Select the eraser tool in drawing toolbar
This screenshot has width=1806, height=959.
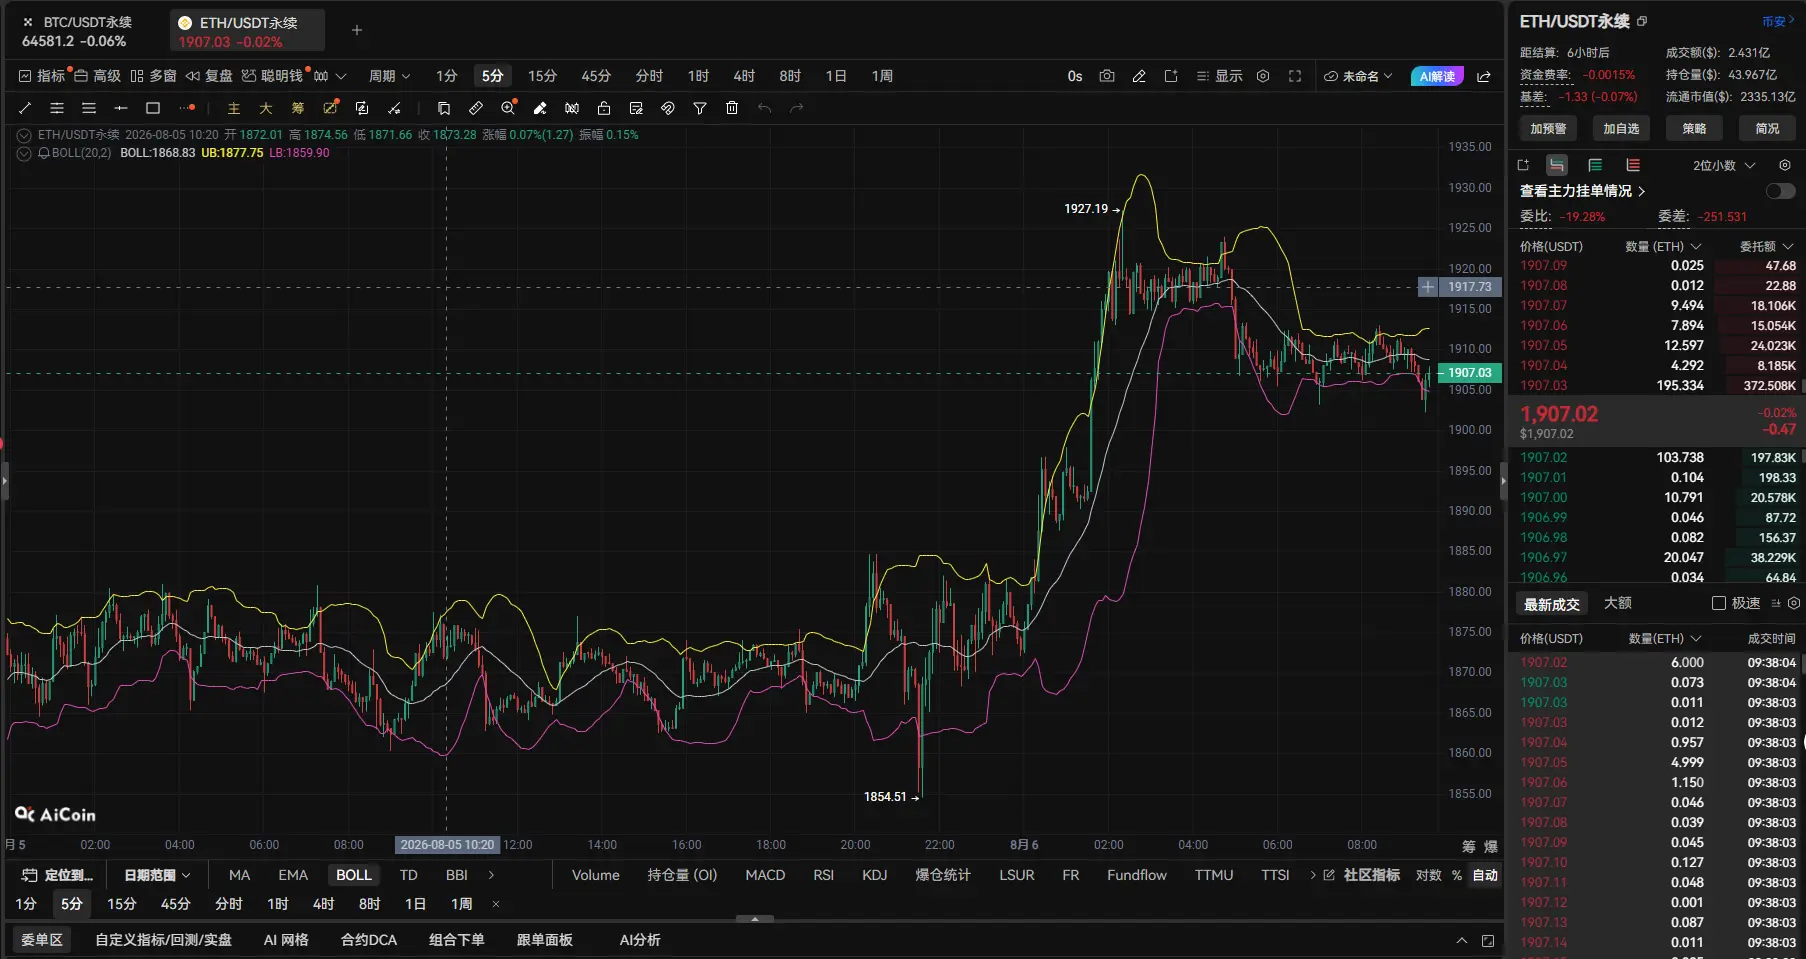[540, 108]
